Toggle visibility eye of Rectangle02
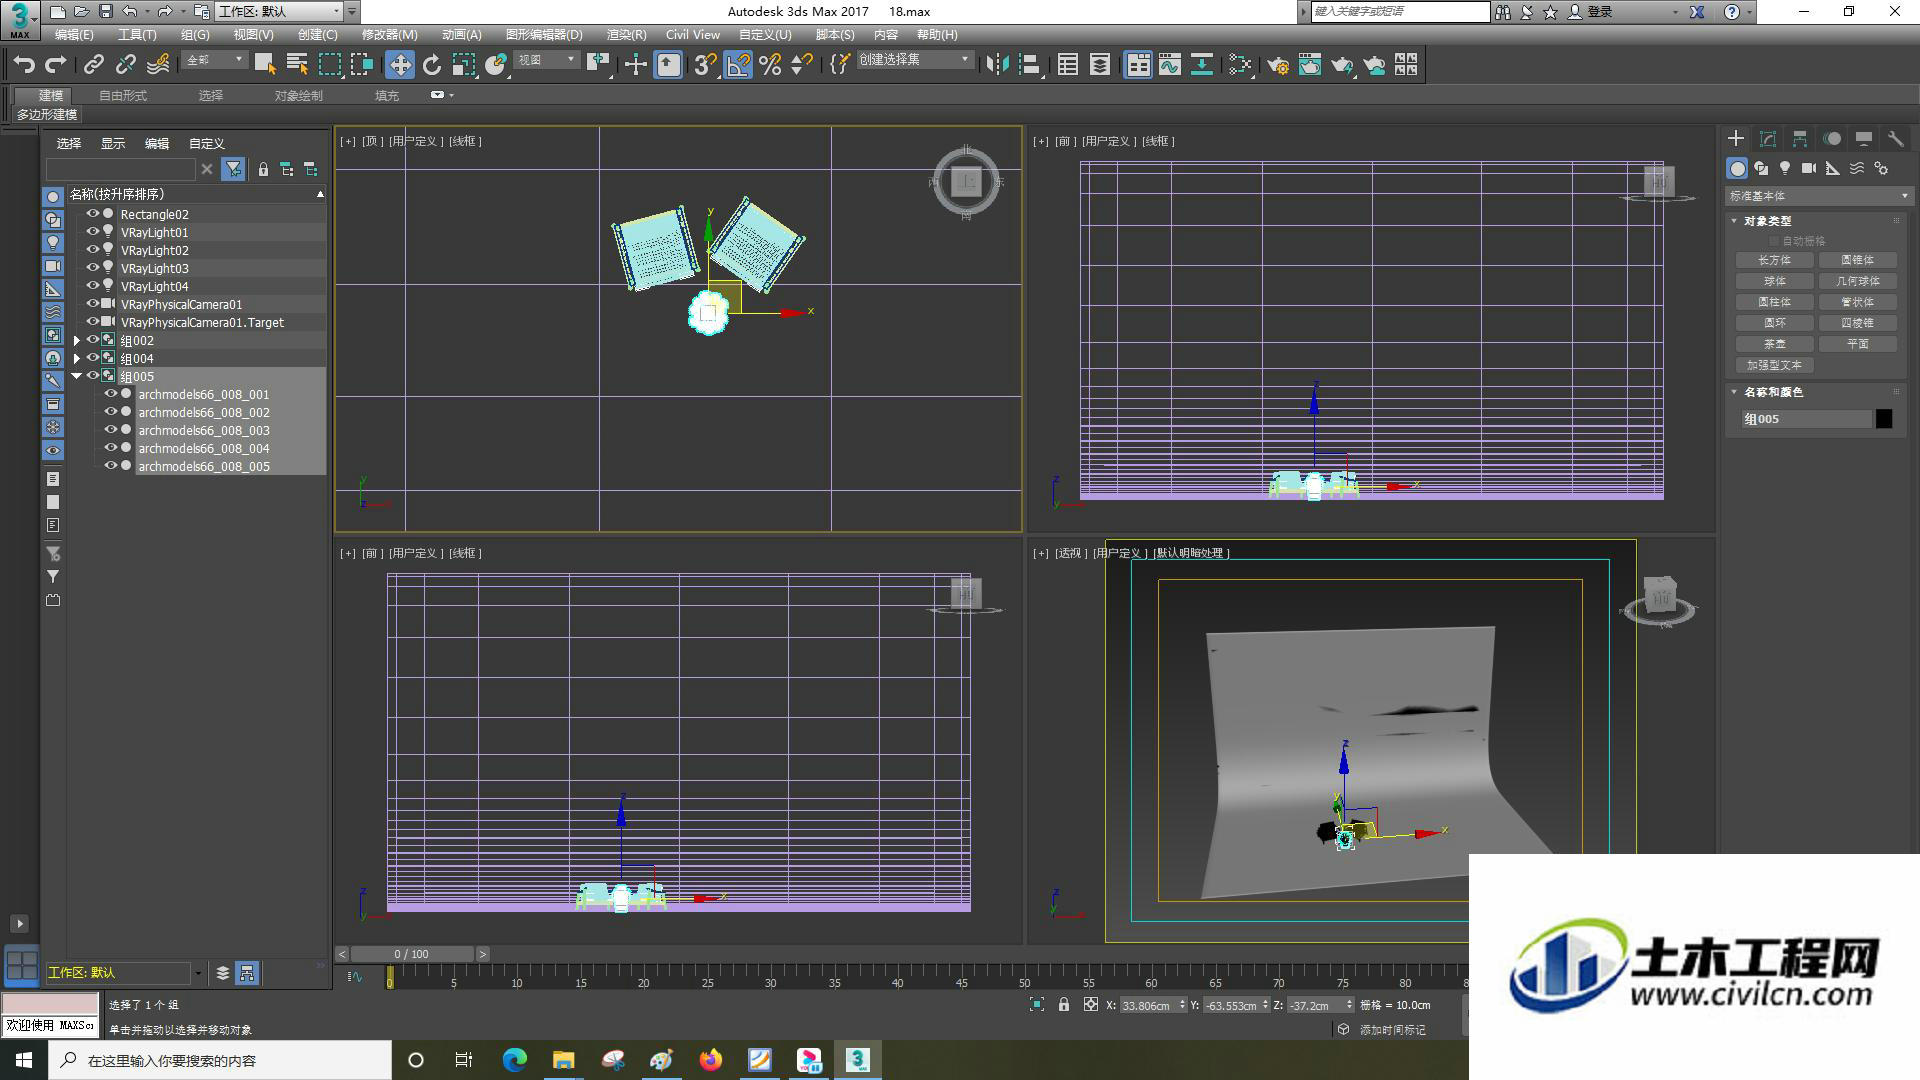This screenshot has height=1080, width=1920. [93, 214]
